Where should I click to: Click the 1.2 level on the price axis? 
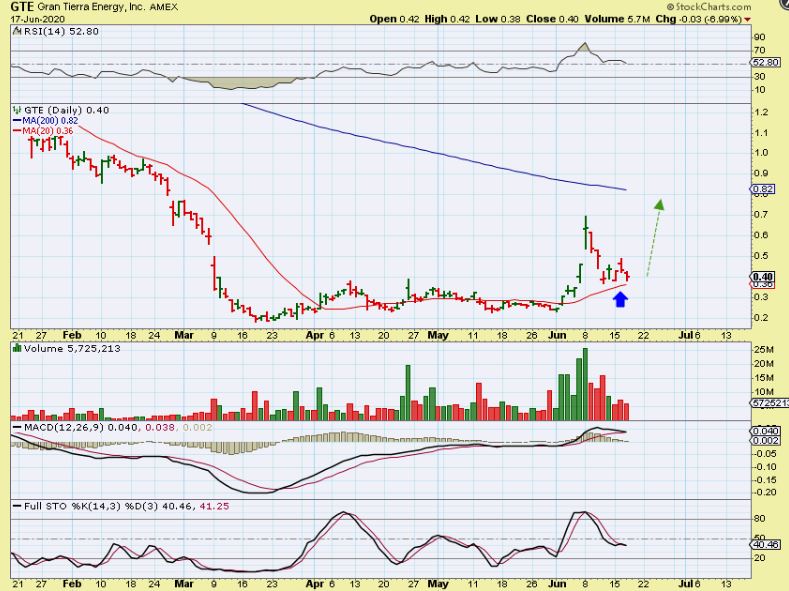click(762, 112)
